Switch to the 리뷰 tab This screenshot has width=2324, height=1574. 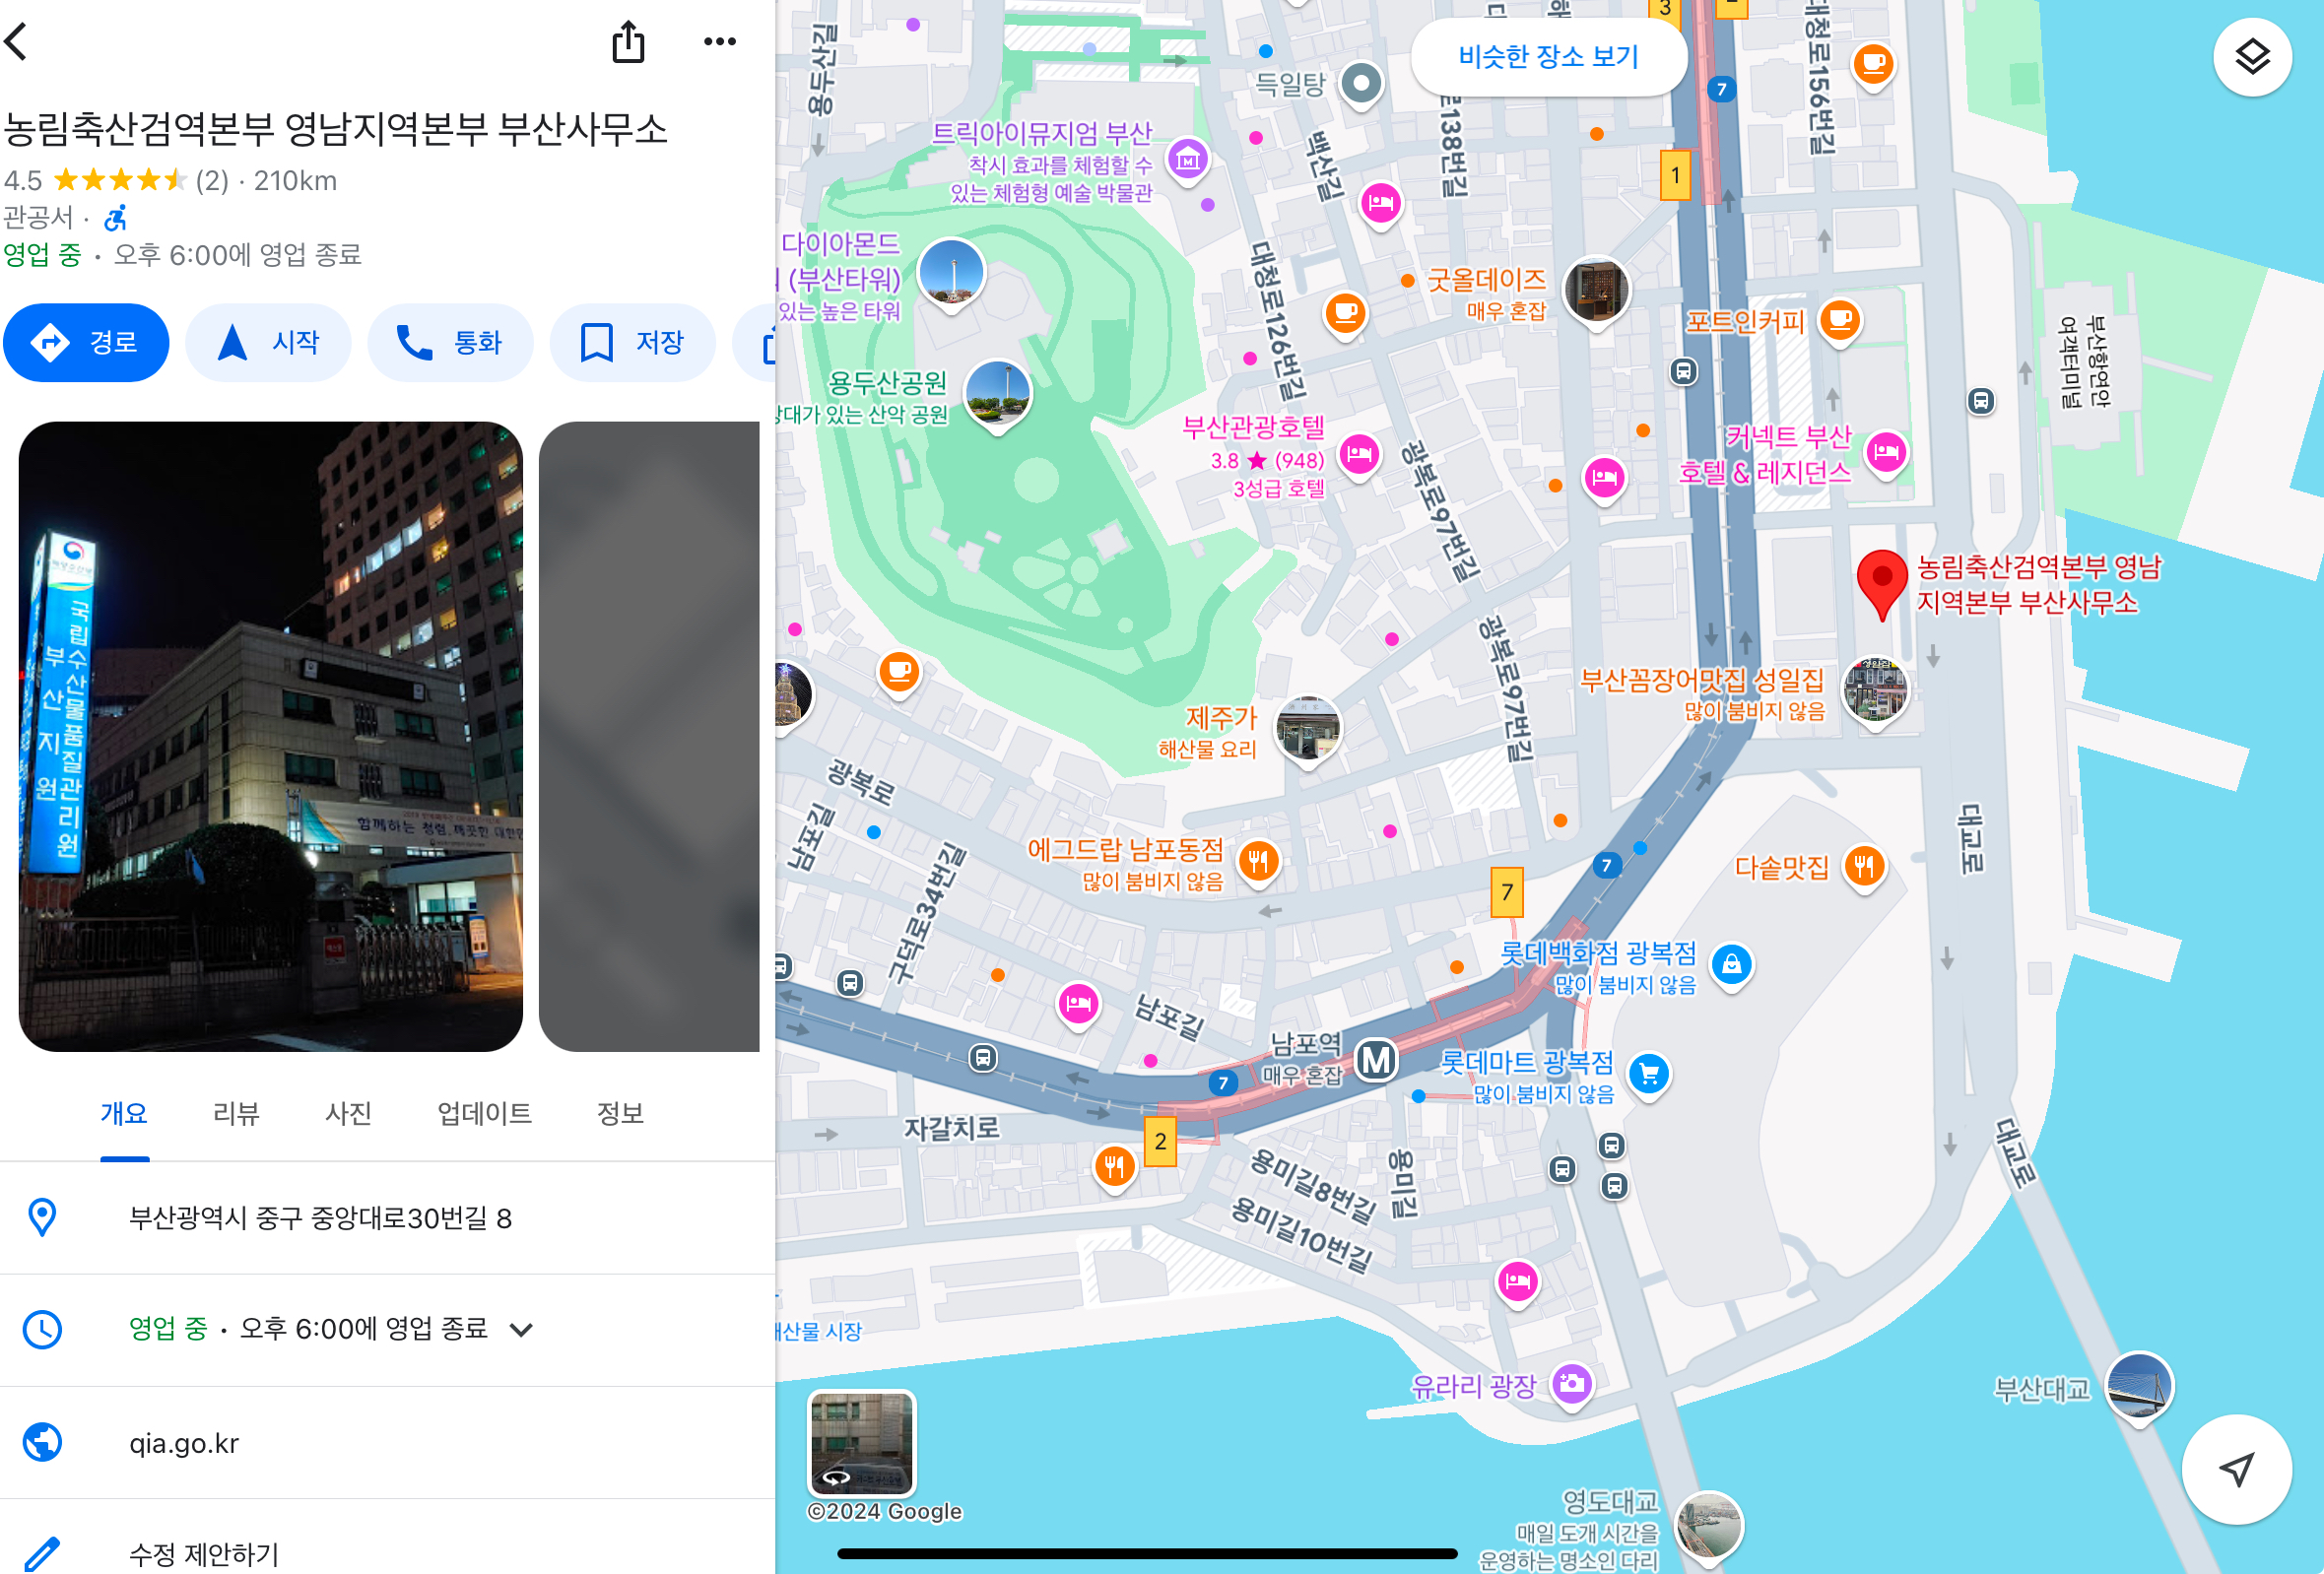click(236, 1113)
